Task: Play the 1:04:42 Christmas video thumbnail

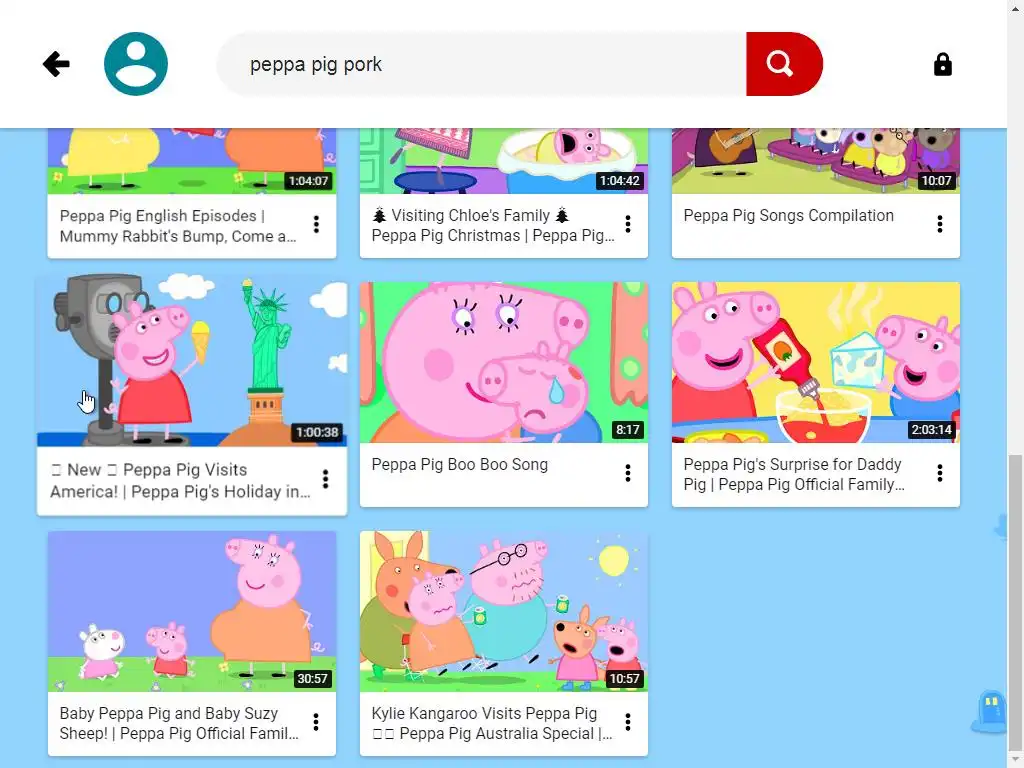Action: click(x=504, y=161)
